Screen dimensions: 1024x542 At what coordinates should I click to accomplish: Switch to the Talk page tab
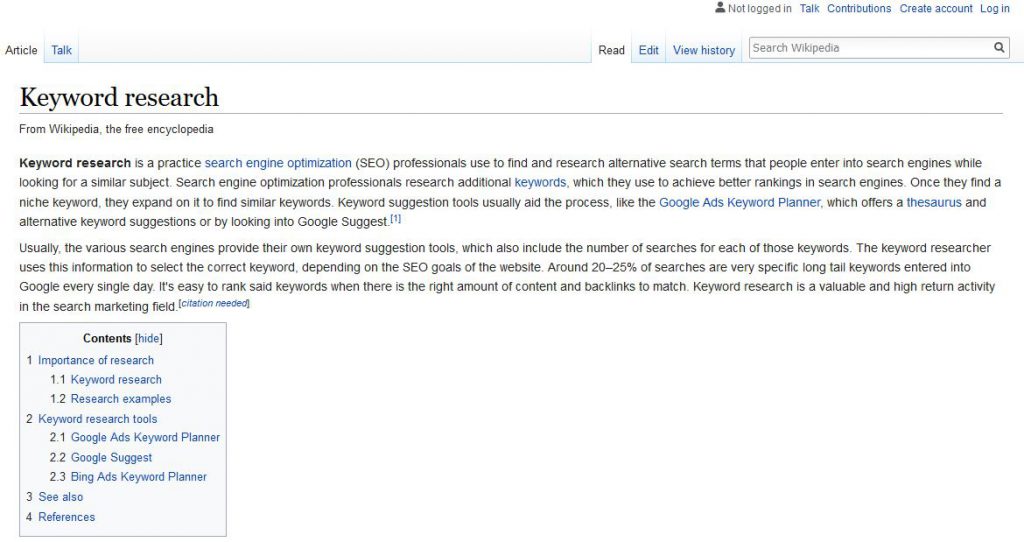click(61, 50)
